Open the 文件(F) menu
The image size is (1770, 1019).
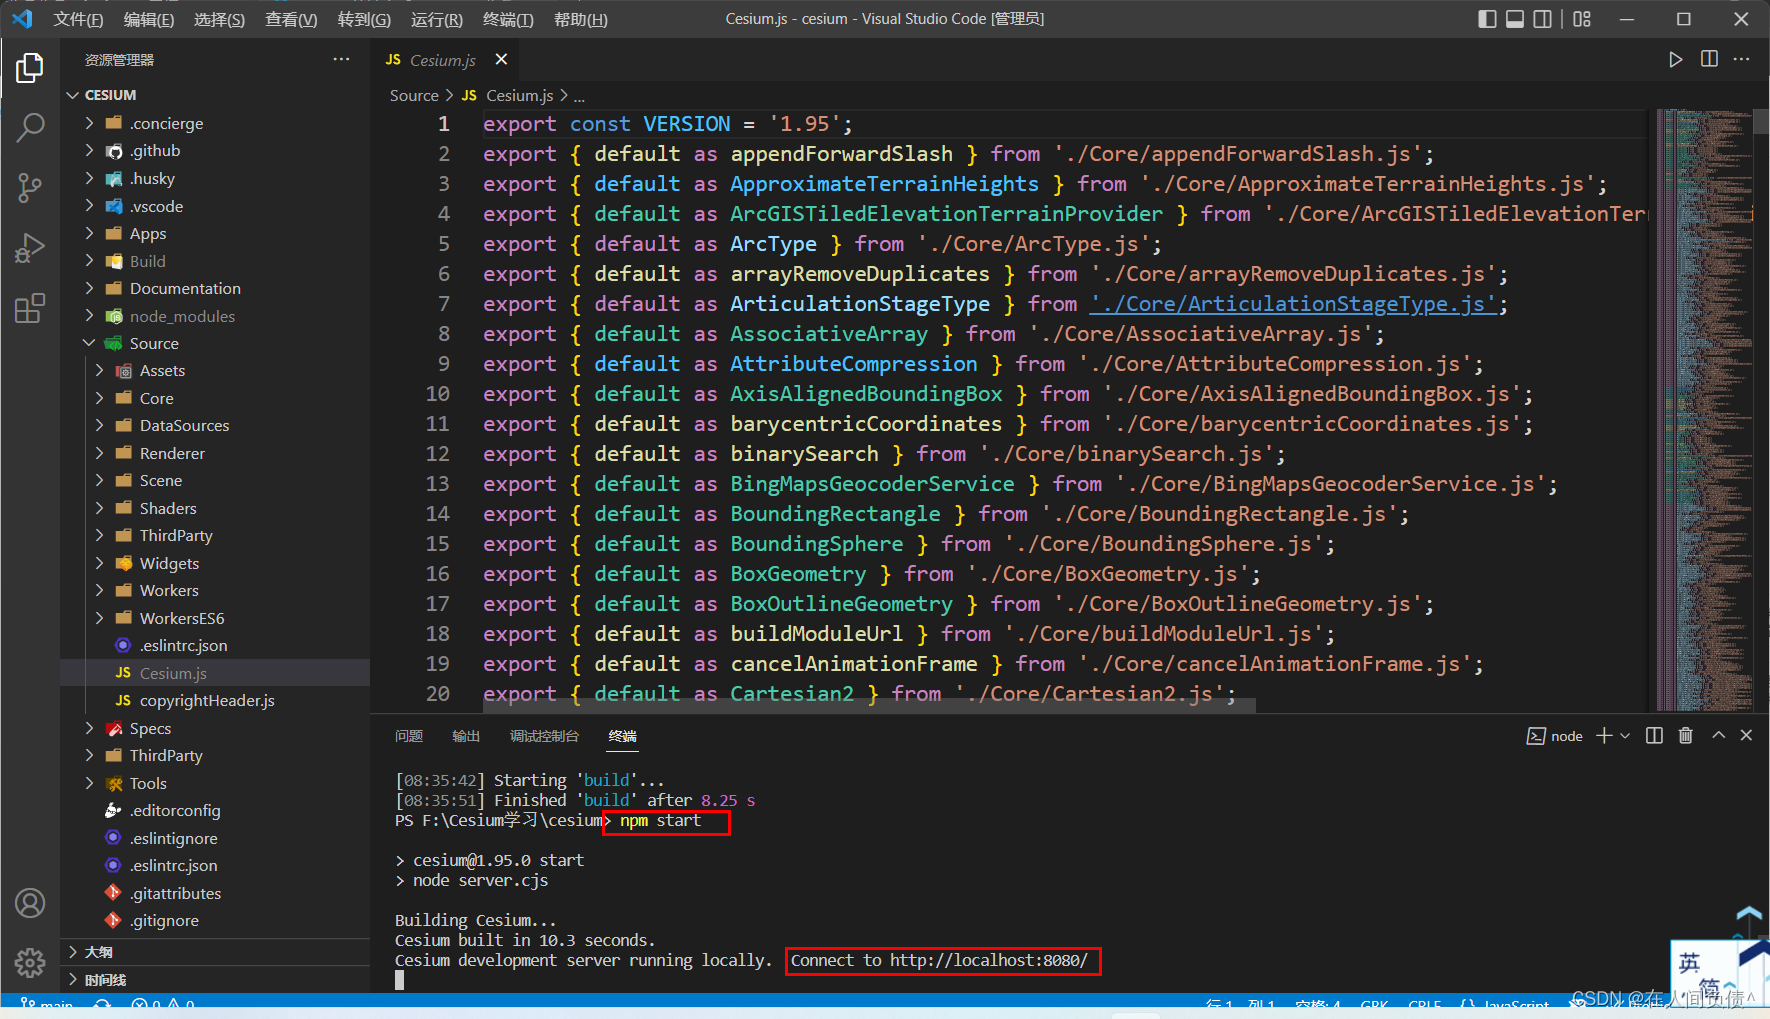click(78, 19)
